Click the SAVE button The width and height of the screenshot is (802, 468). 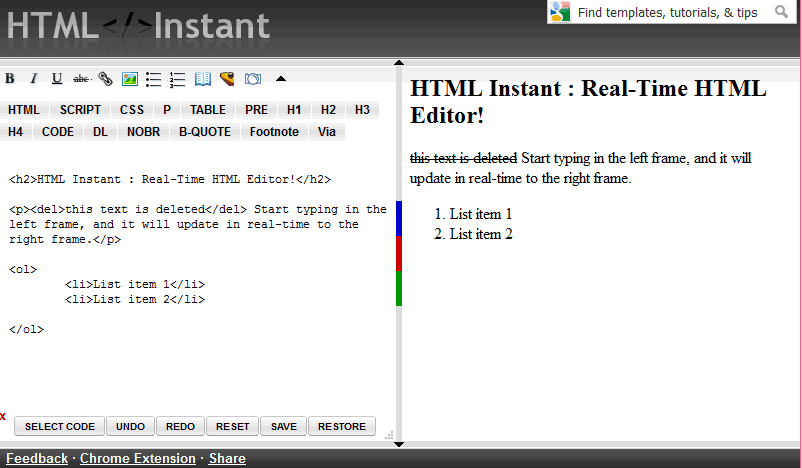[284, 427]
